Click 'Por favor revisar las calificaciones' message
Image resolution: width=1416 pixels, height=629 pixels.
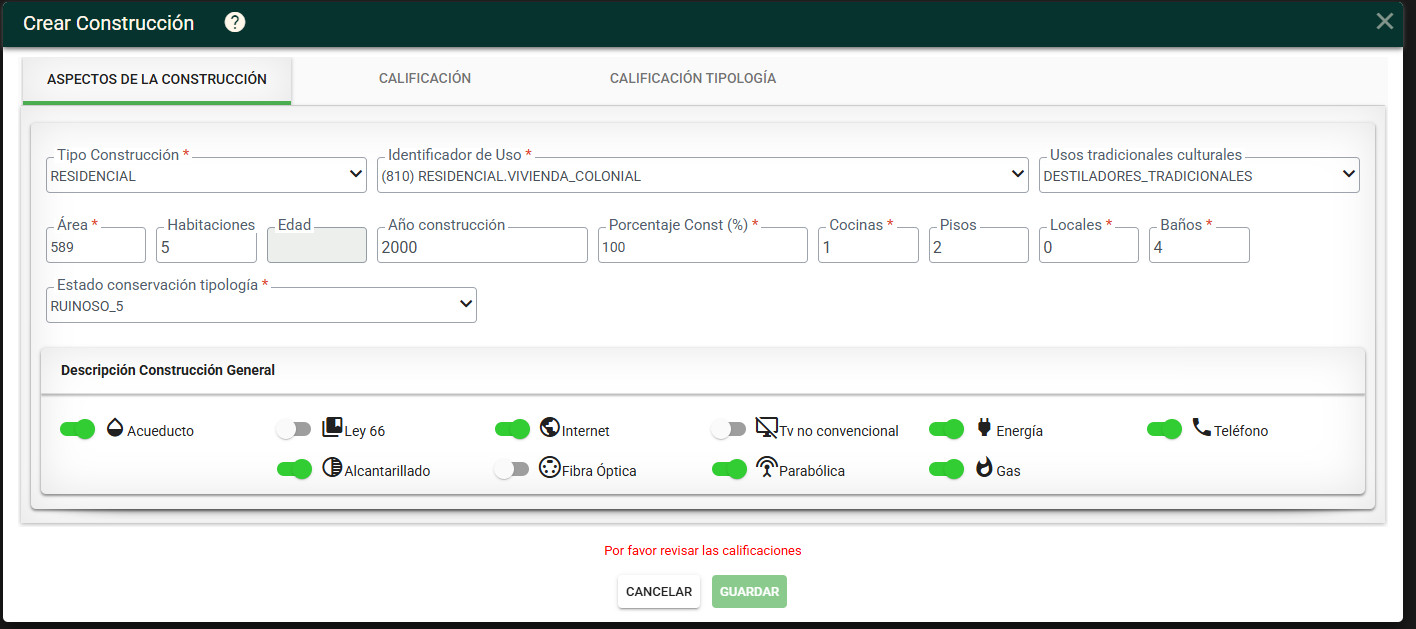click(x=703, y=550)
